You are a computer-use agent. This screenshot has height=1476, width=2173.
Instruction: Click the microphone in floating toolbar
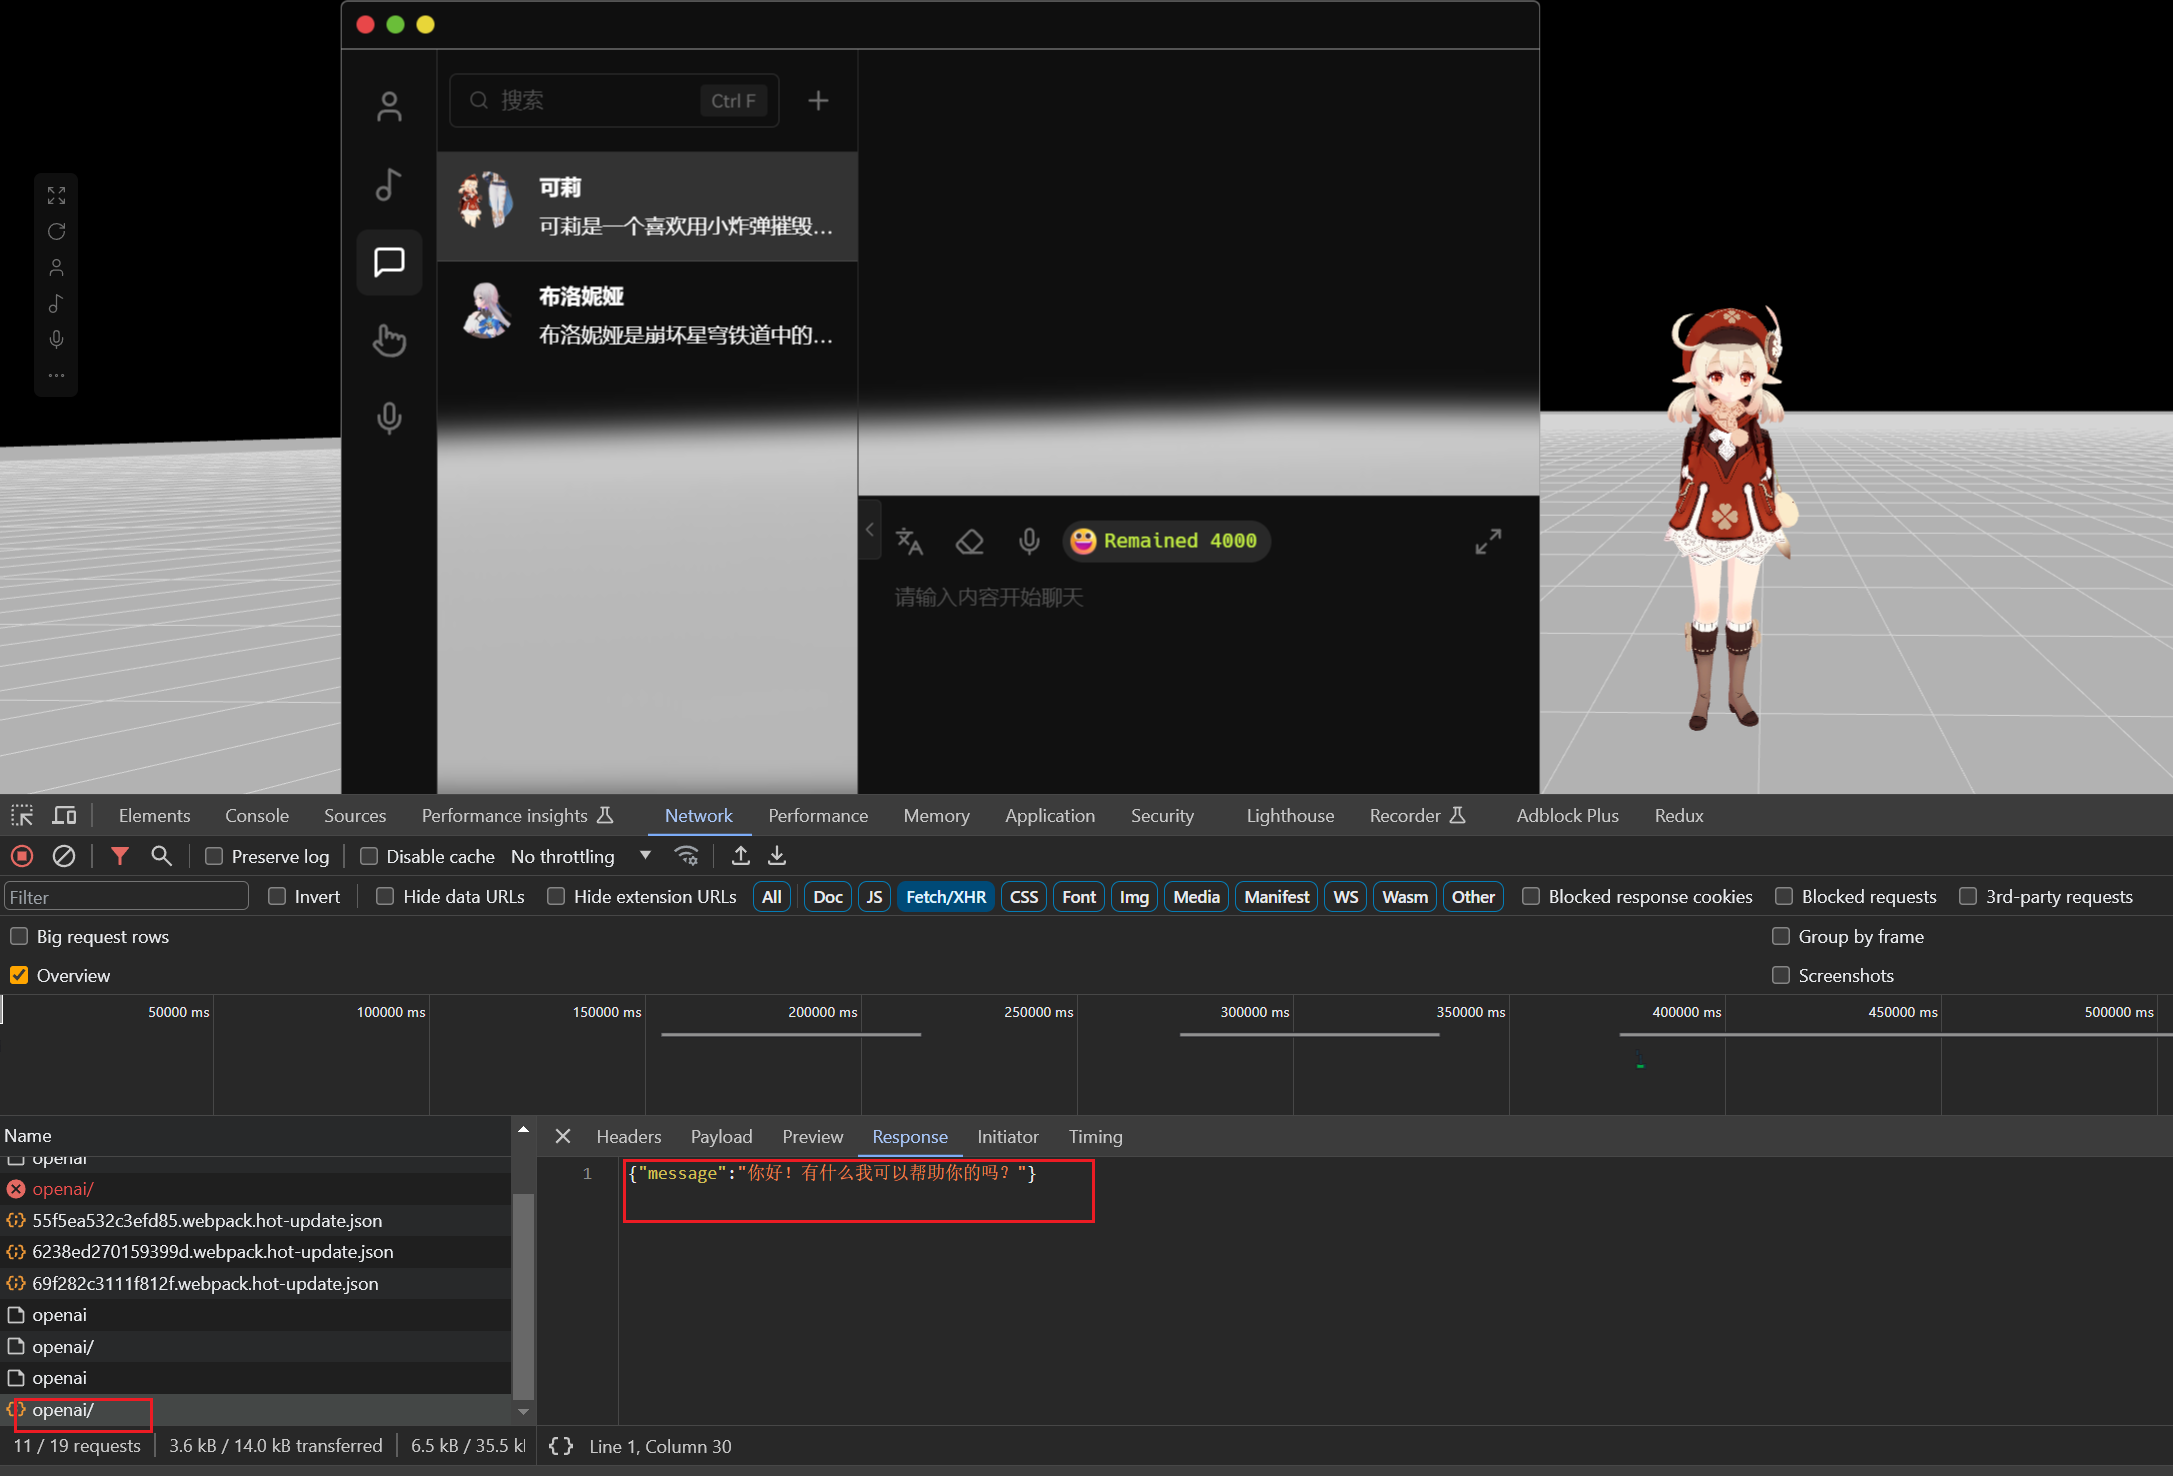click(x=56, y=340)
